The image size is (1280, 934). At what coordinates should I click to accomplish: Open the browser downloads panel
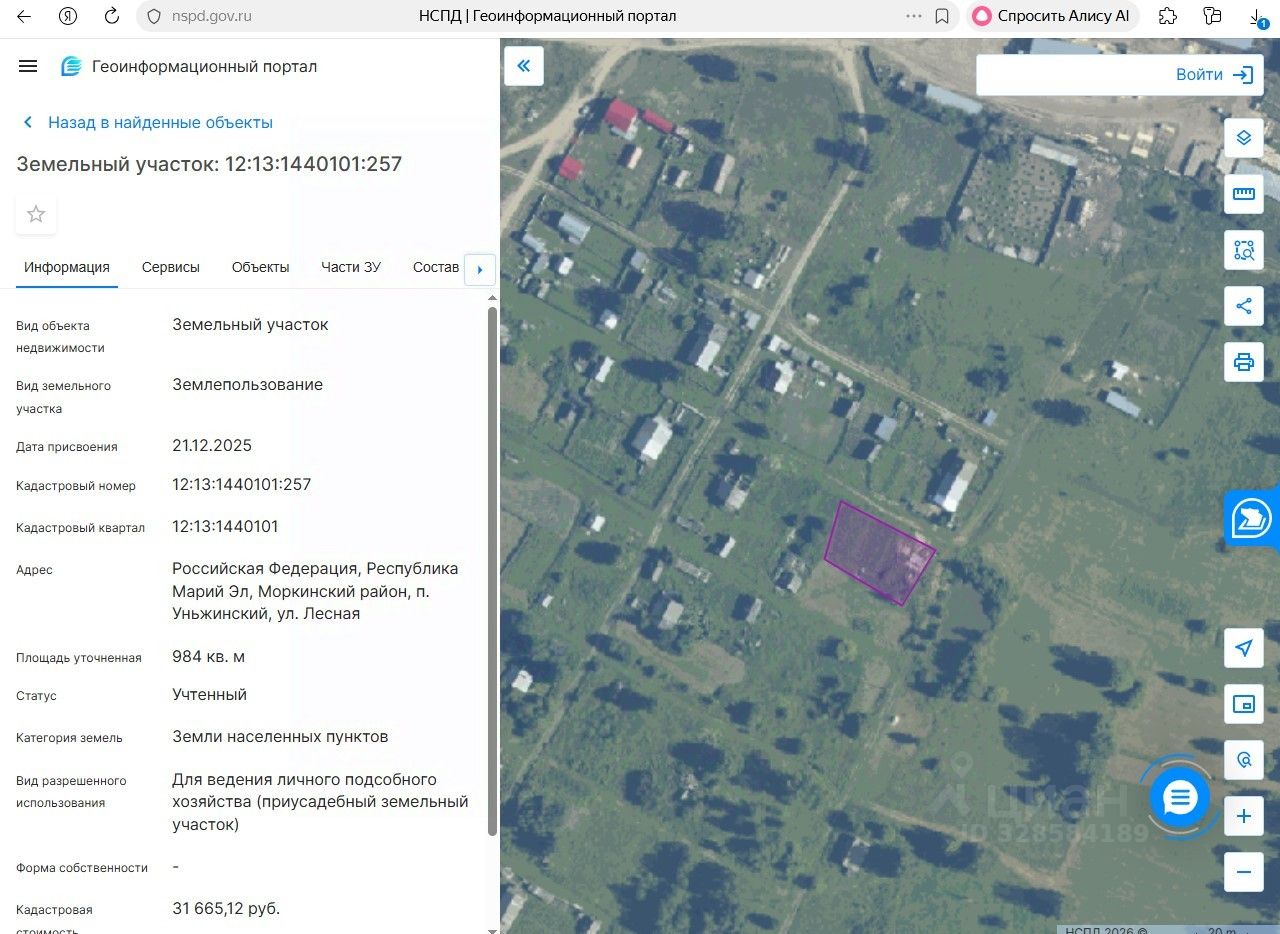[1258, 16]
